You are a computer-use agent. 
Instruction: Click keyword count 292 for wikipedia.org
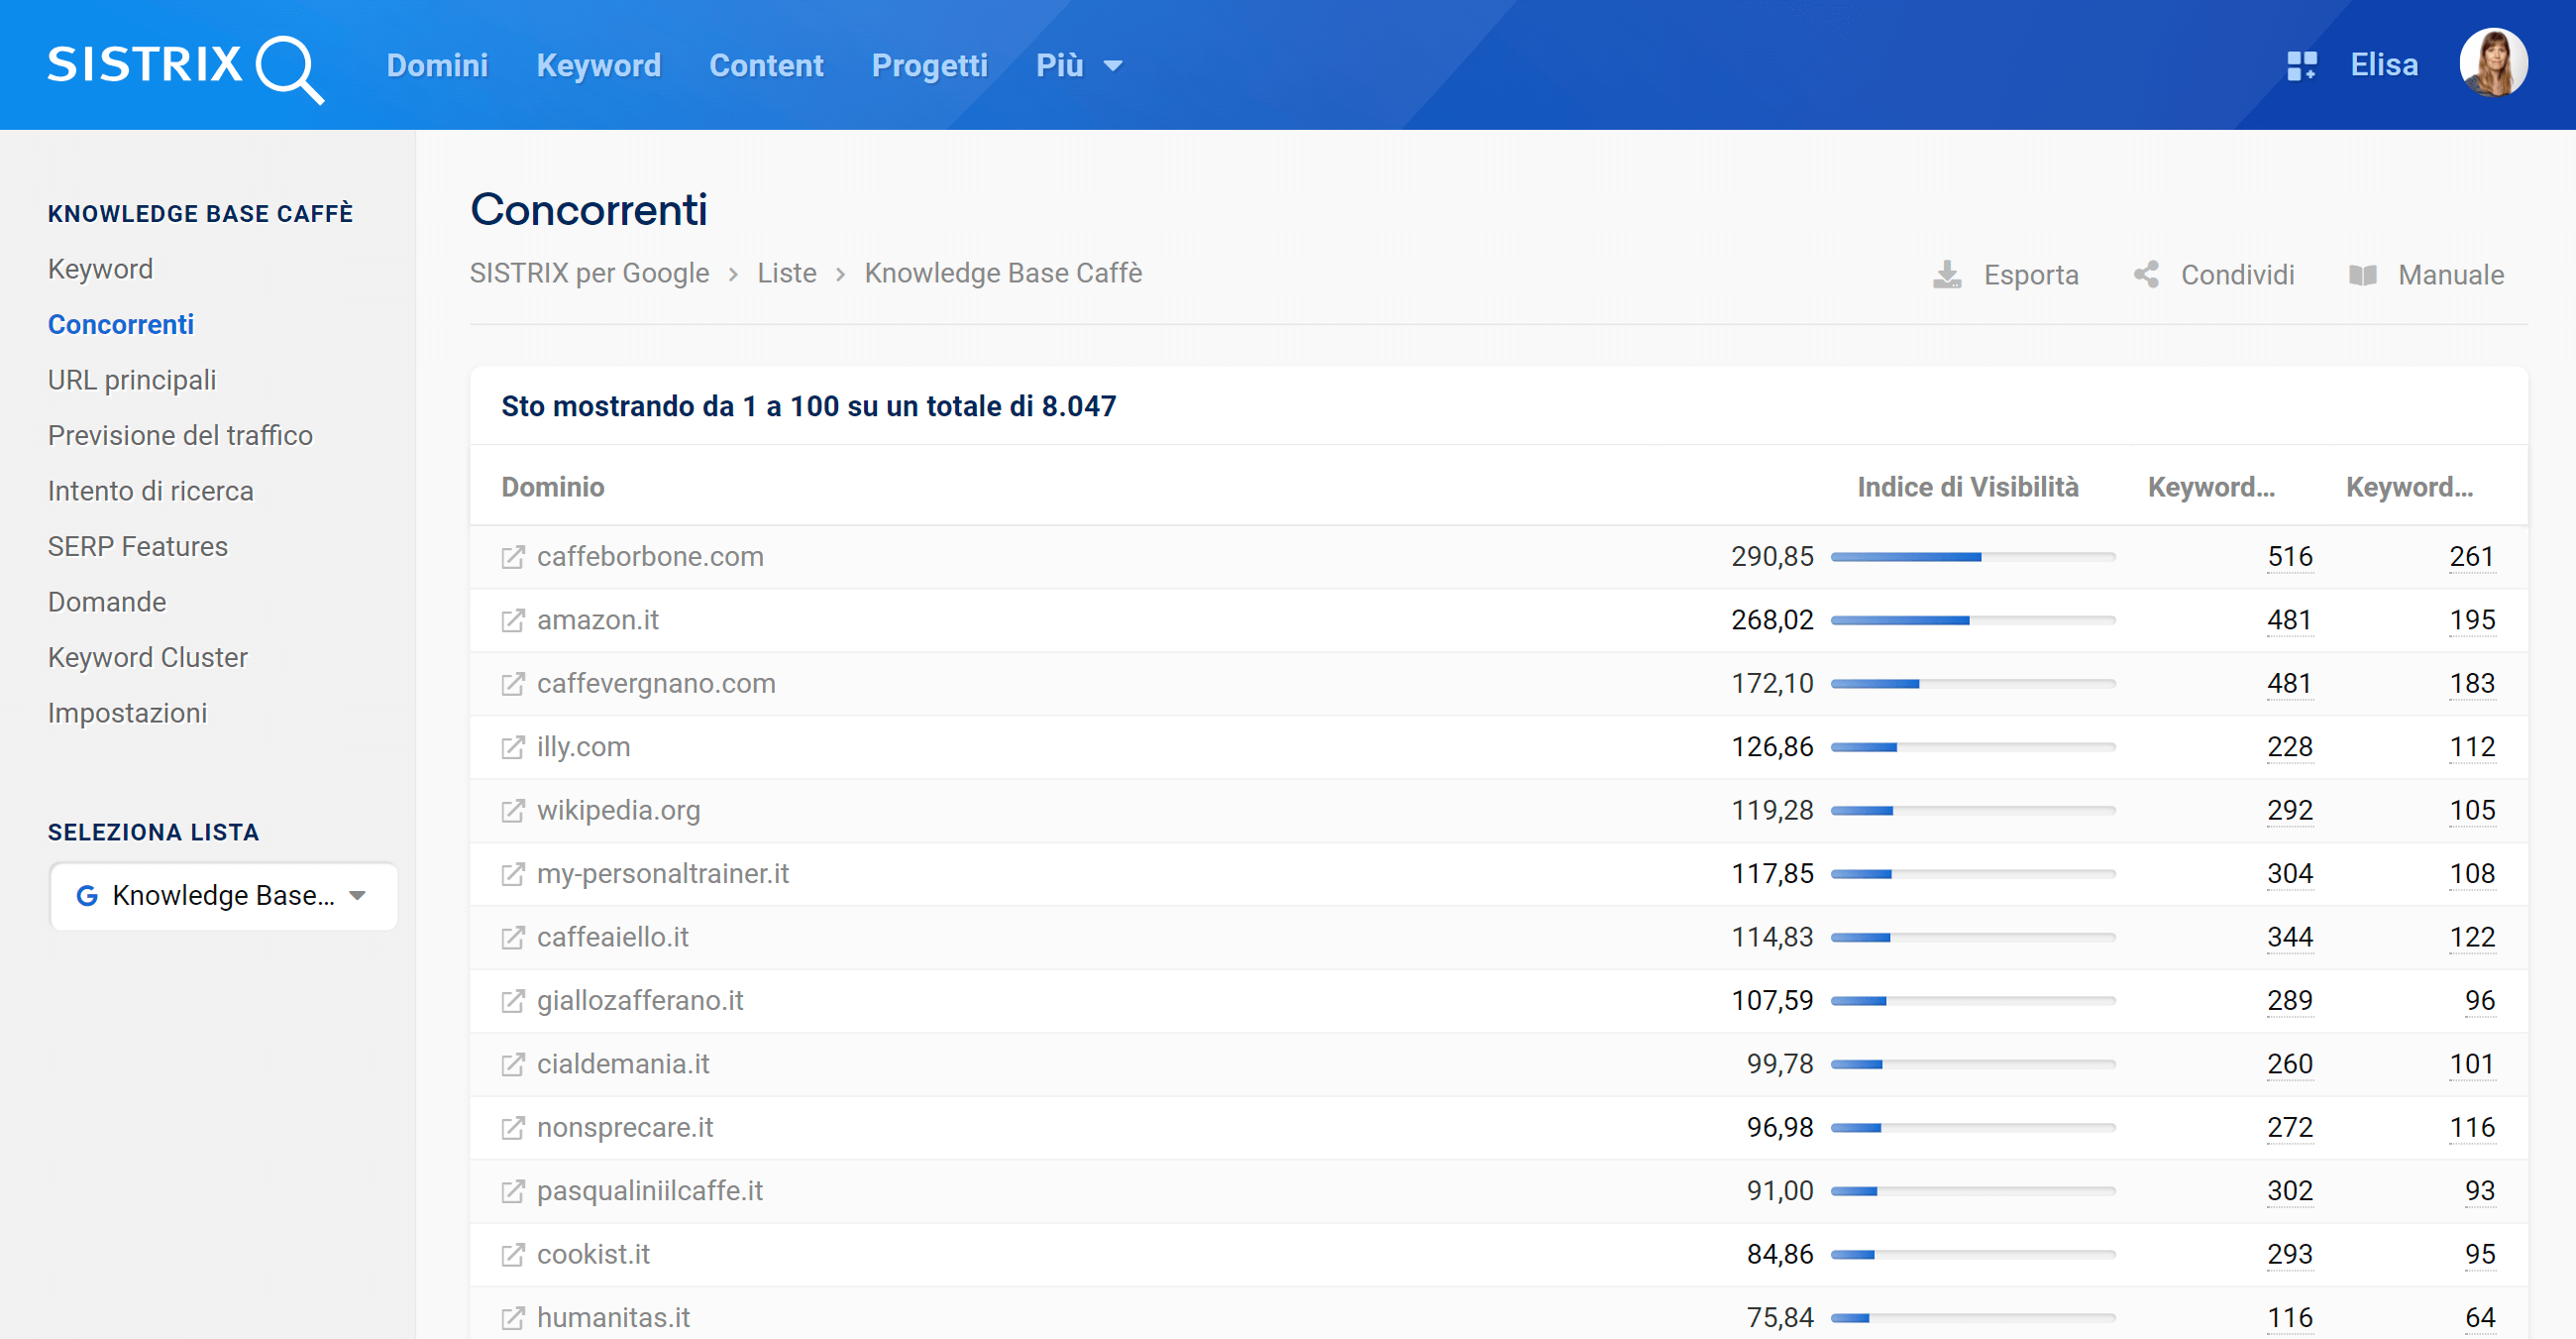2290,811
